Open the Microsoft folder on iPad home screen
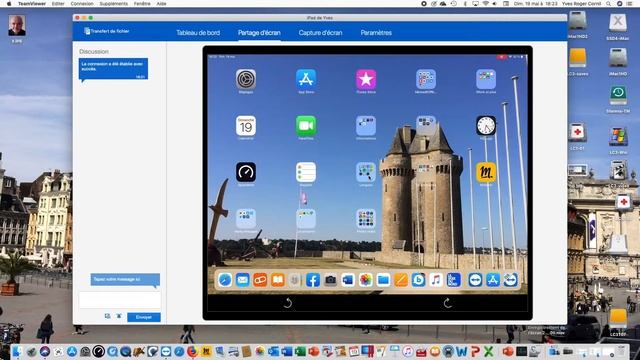The width and height of the screenshot is (640, 360). click(426, 79)
